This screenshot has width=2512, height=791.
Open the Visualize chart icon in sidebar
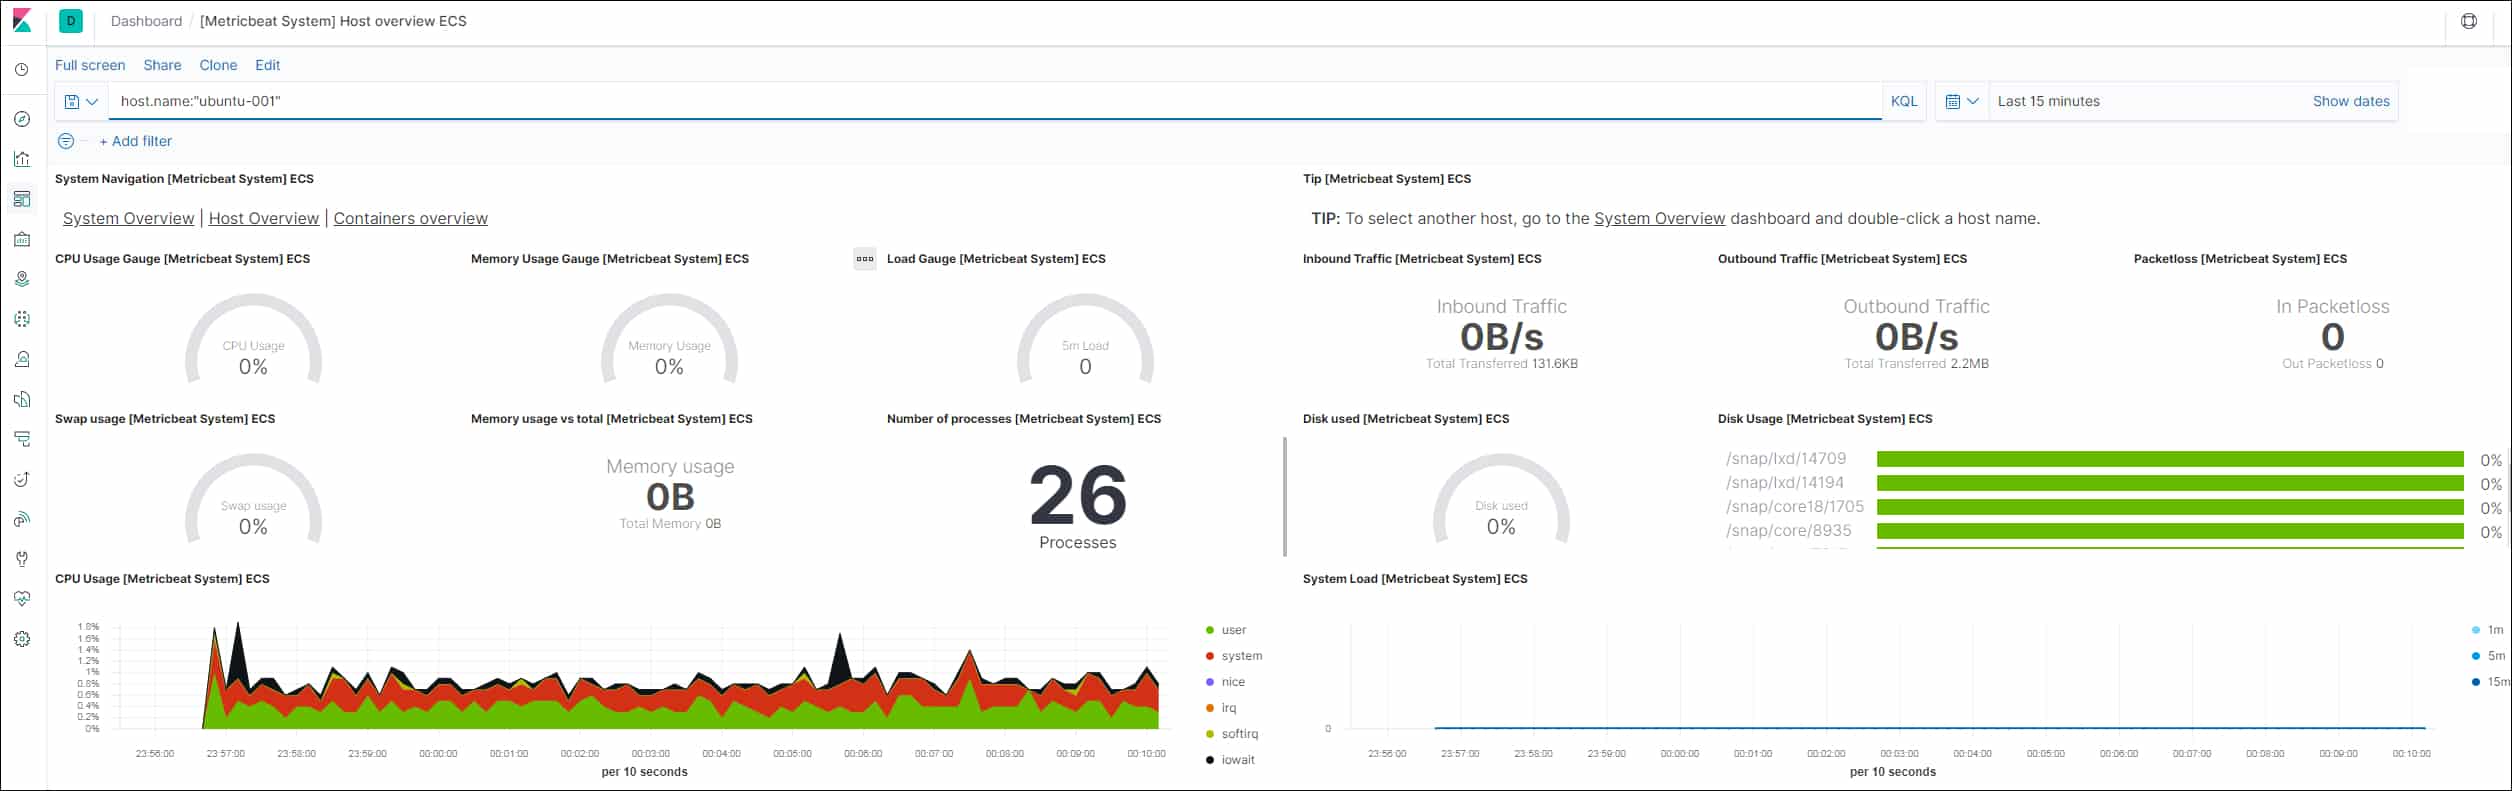[x=22, y=159]
